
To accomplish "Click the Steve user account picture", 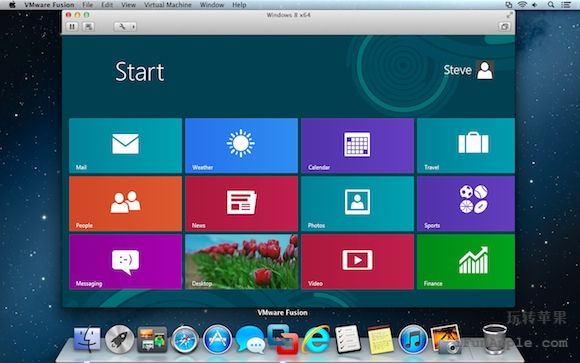I will 485,70.
